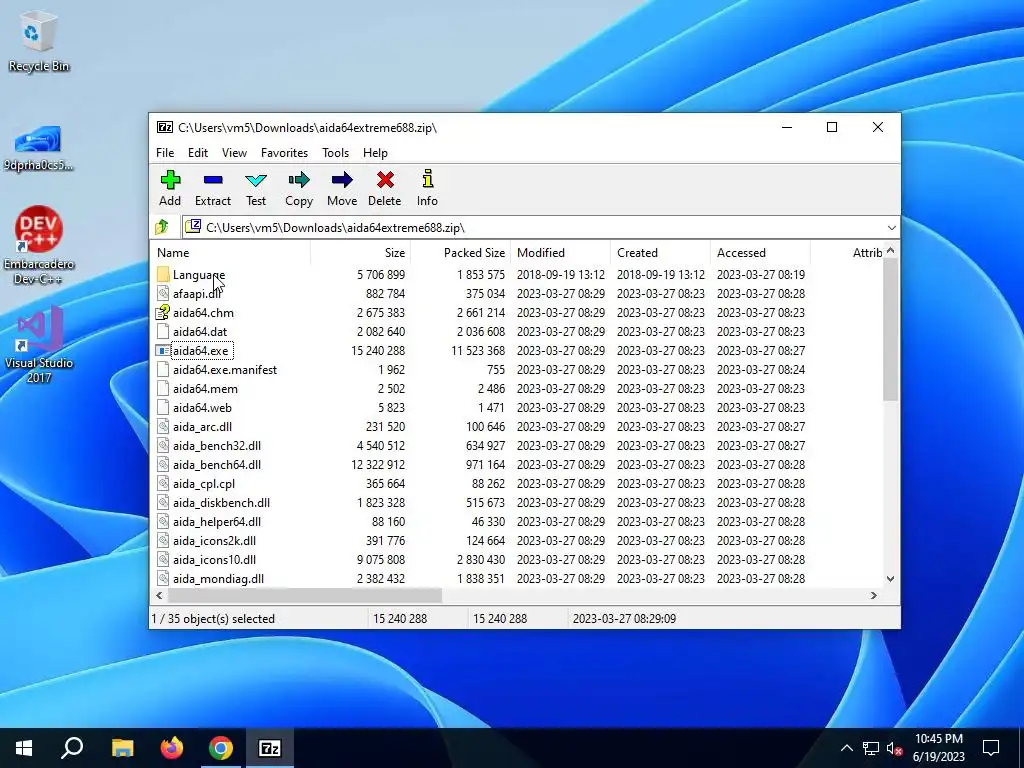The width and height of the screenshot is (1024, 768).
Task: Launch Chrome from taskbar
Action: pyautogui.click(x=221, y=748)
